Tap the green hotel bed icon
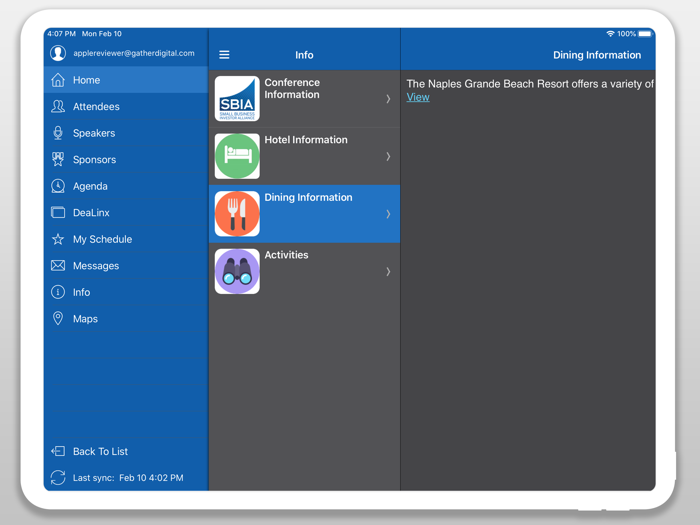Screen dimensions: 700x525 237,156
